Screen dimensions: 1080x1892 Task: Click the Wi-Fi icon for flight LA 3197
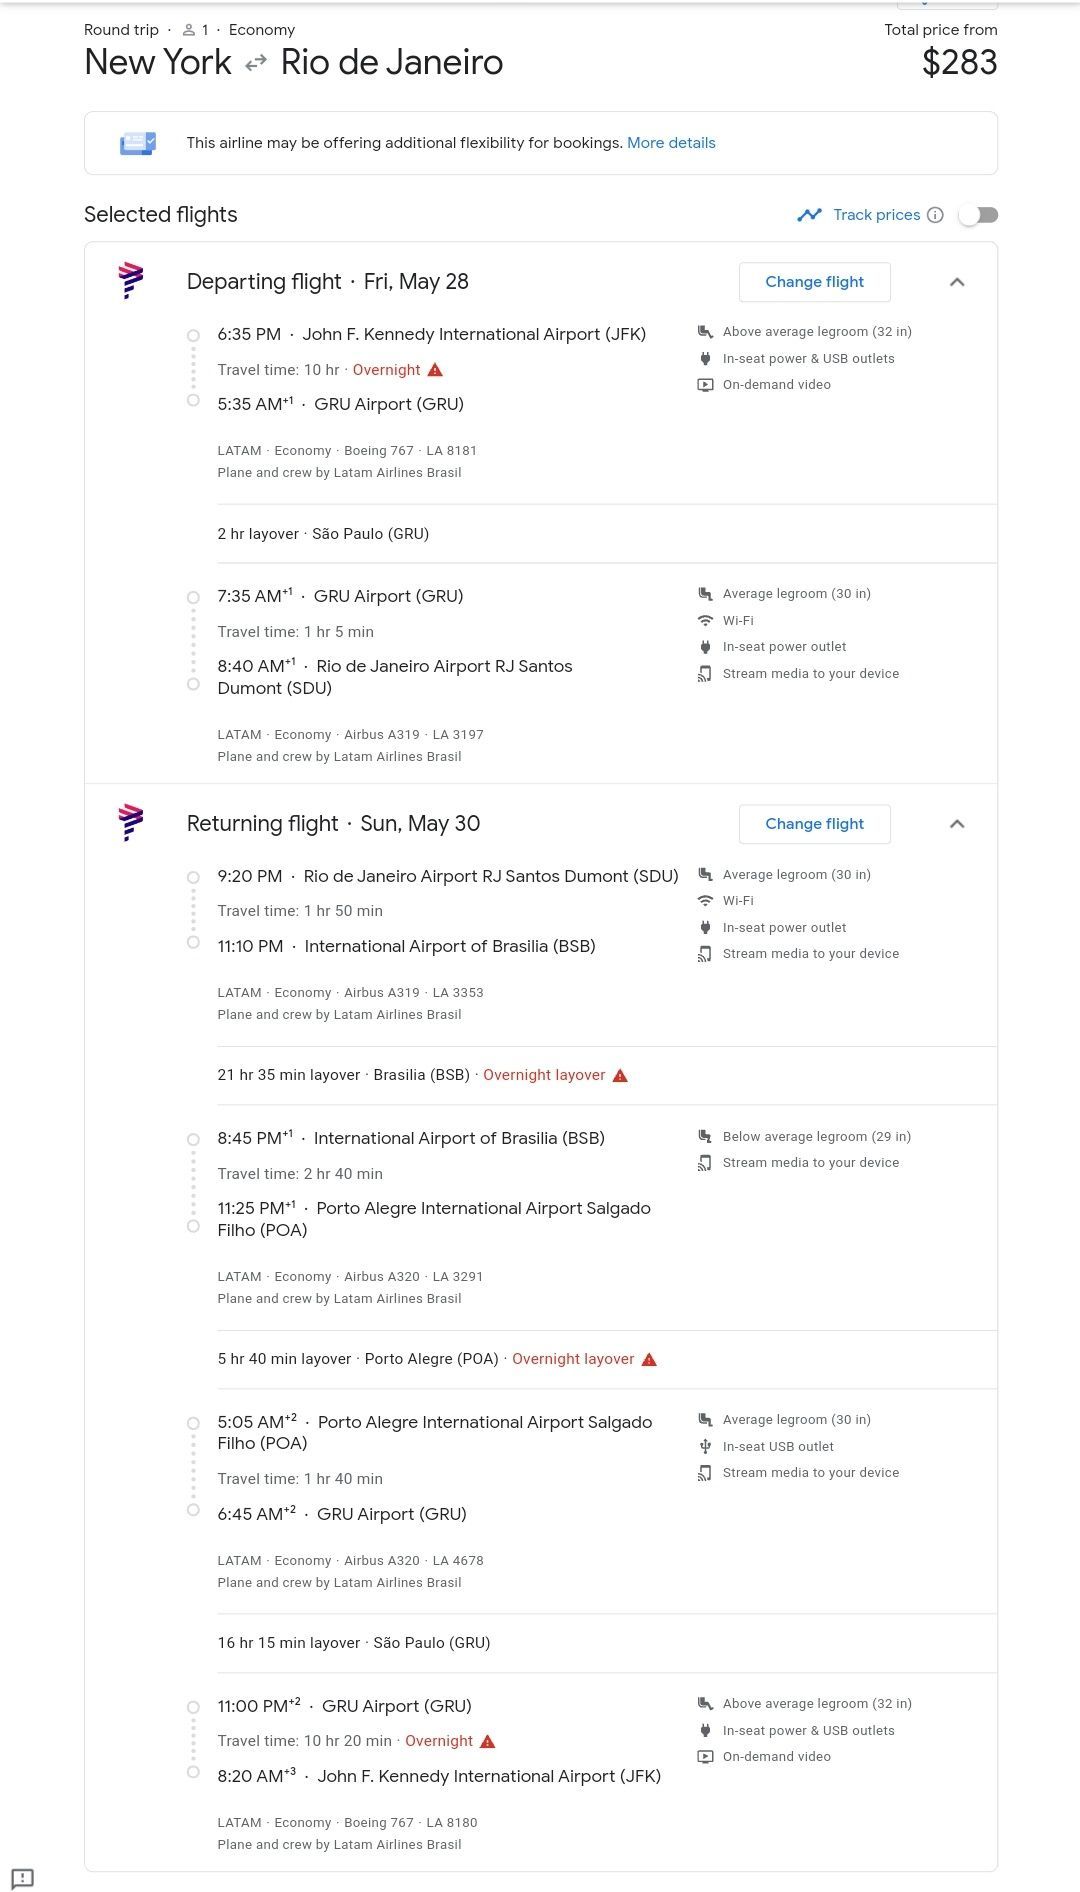coord(705,620)
